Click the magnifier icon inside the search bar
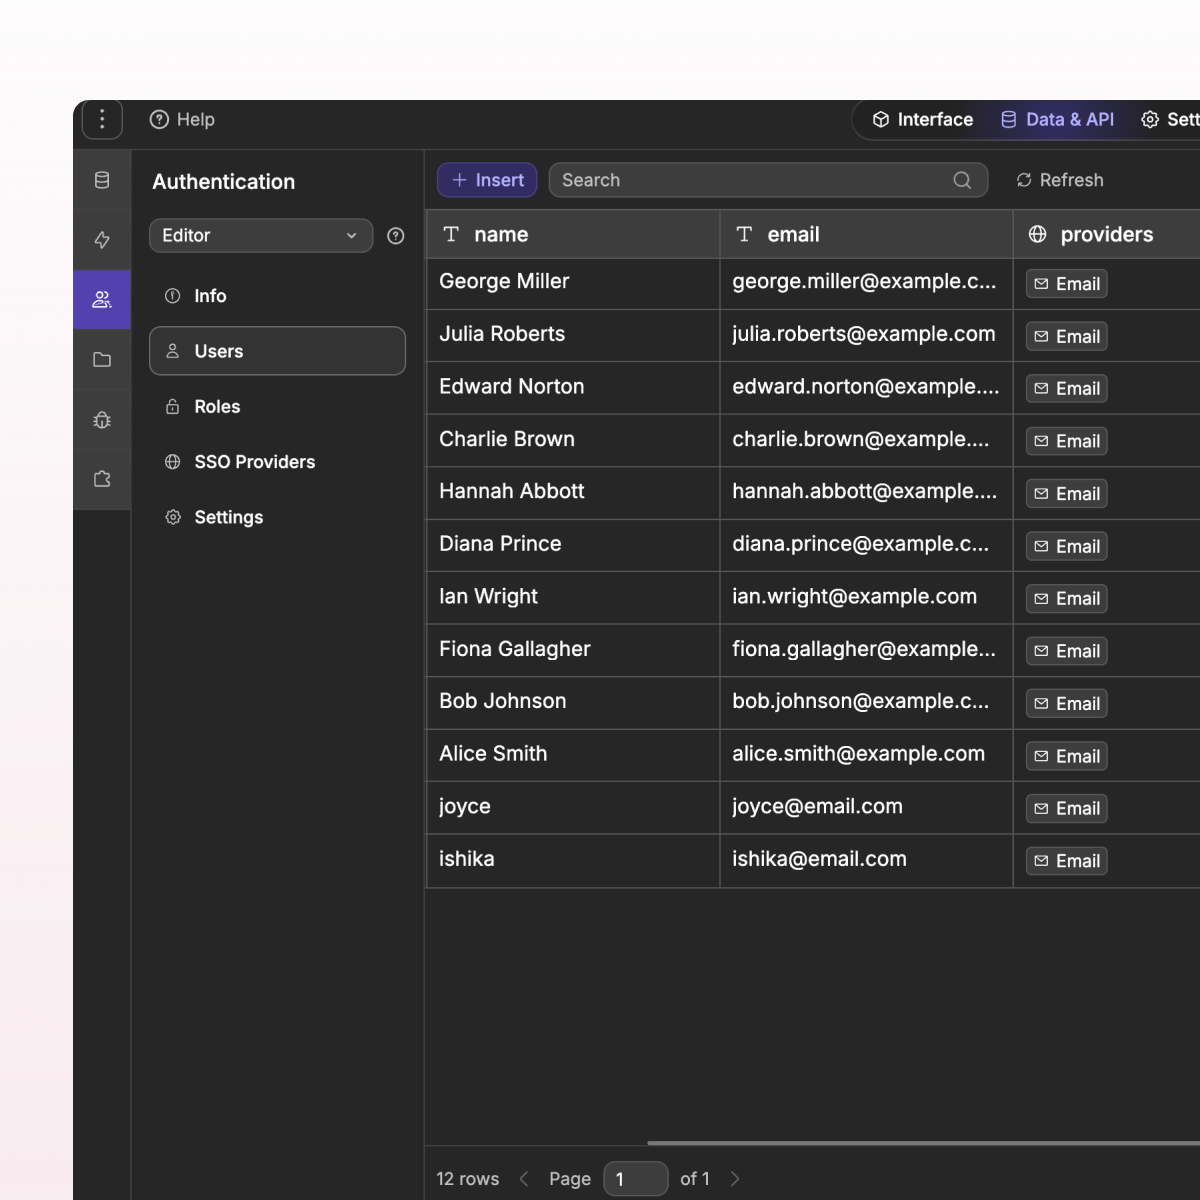 (x=962, y=180)
